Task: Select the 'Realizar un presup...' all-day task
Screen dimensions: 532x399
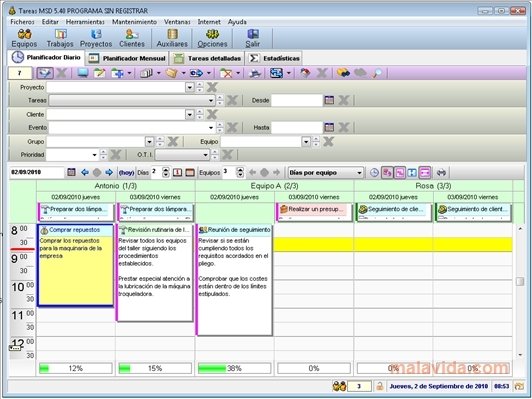Action: click(314, 212)
